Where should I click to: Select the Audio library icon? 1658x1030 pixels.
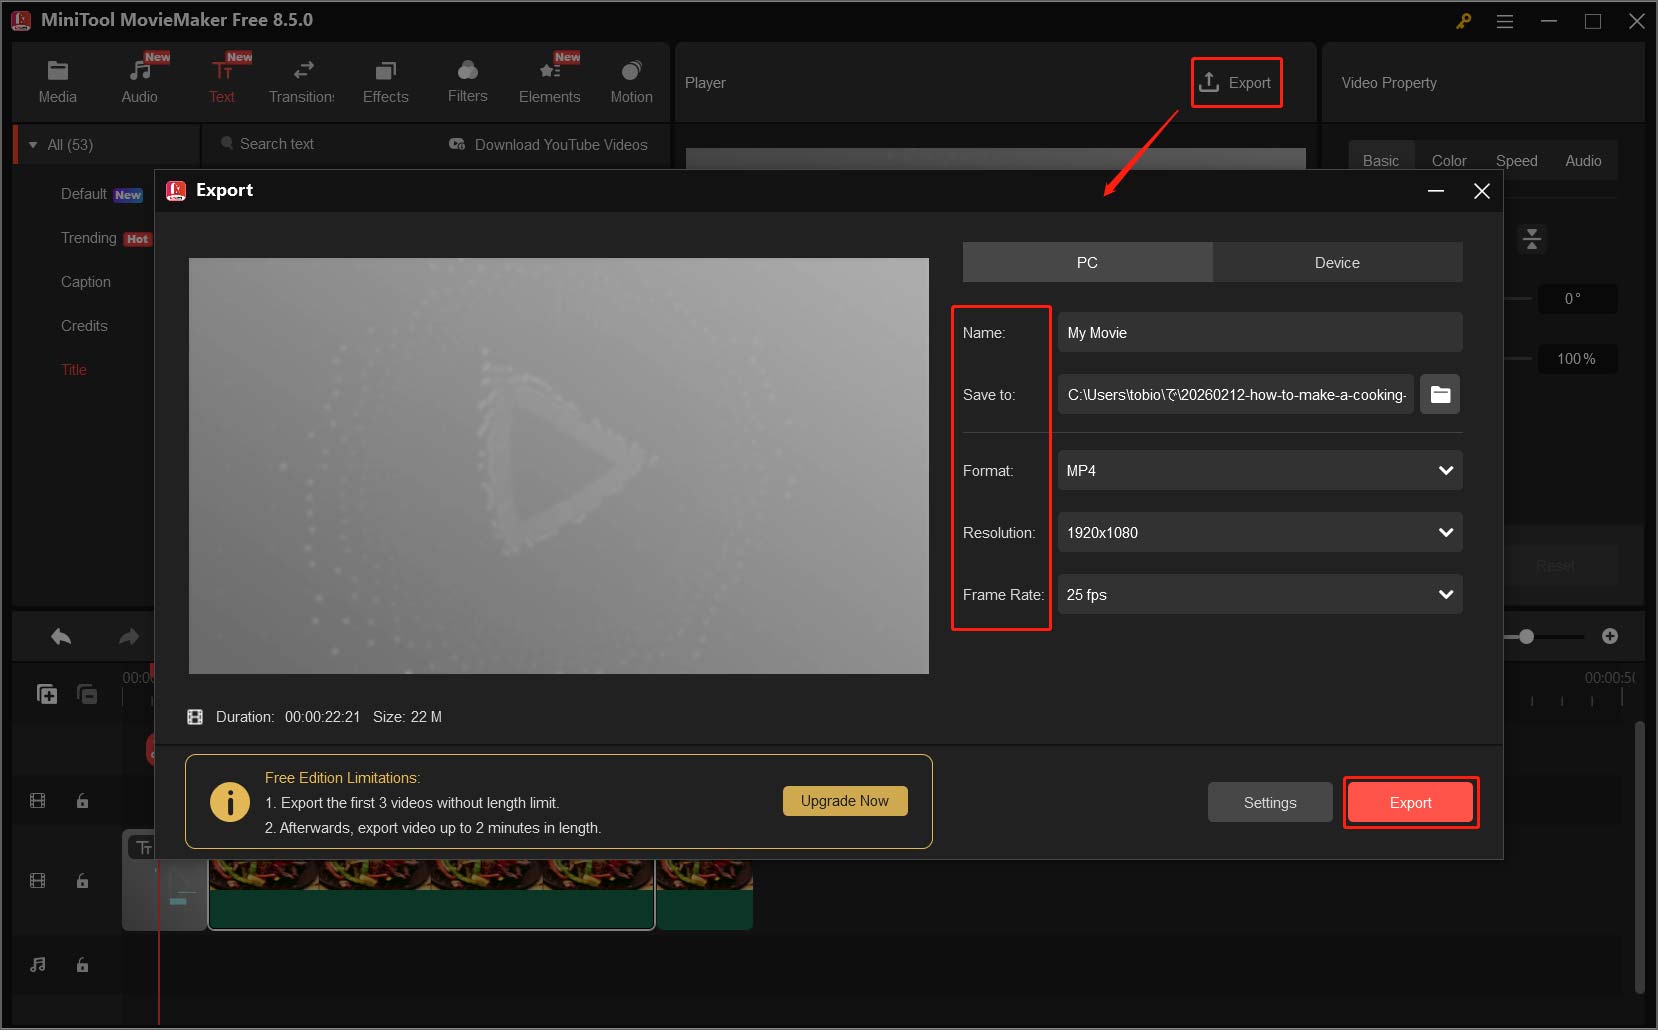pyautogui.click(x=139, y=79)
